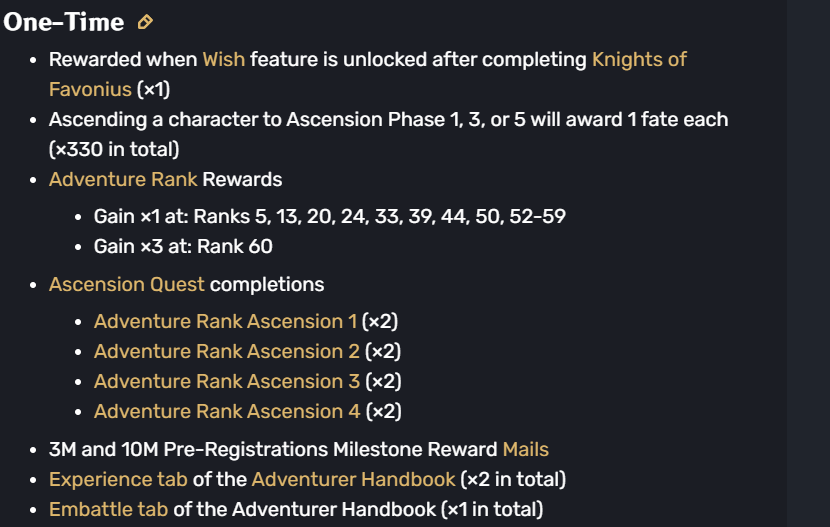Viewport: 830px width, 527px height.
Task: Visit the Adventure Rank Ascension 3 link
Action: pyautogui.click(x=226, y=381)
